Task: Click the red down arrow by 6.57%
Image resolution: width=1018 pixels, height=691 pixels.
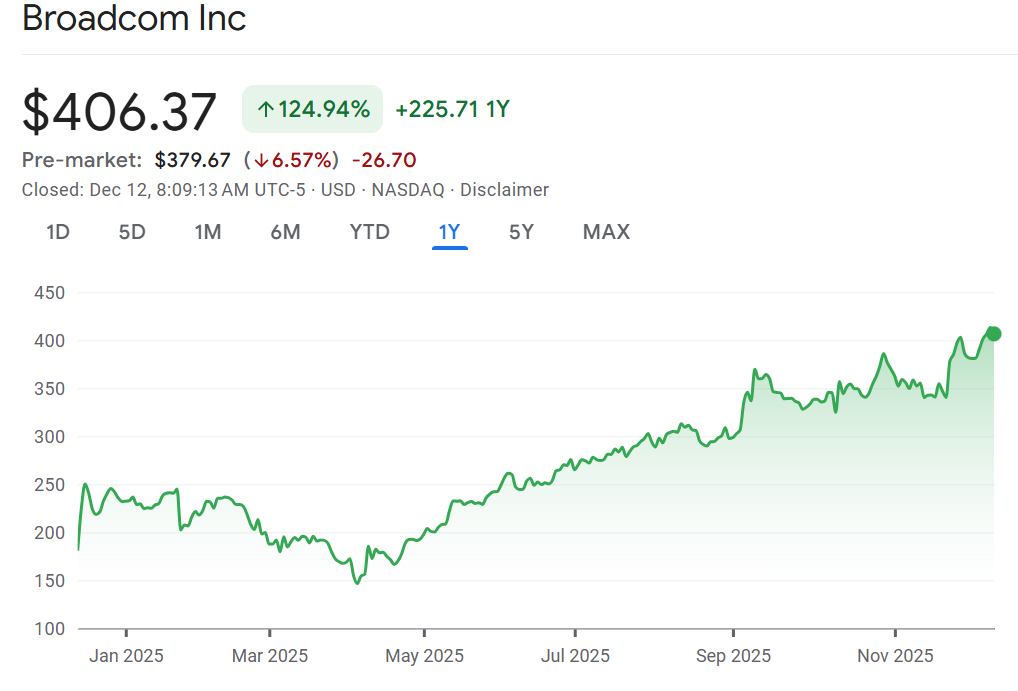Action: click(260, 160)
